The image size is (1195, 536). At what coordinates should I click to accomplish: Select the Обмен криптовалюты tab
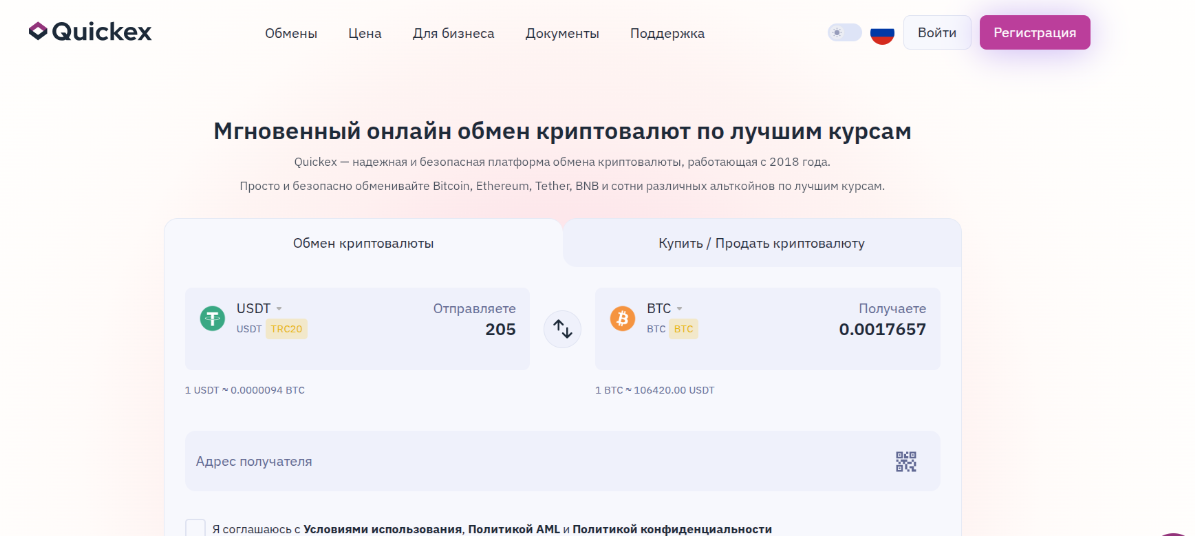click(364, 243)
